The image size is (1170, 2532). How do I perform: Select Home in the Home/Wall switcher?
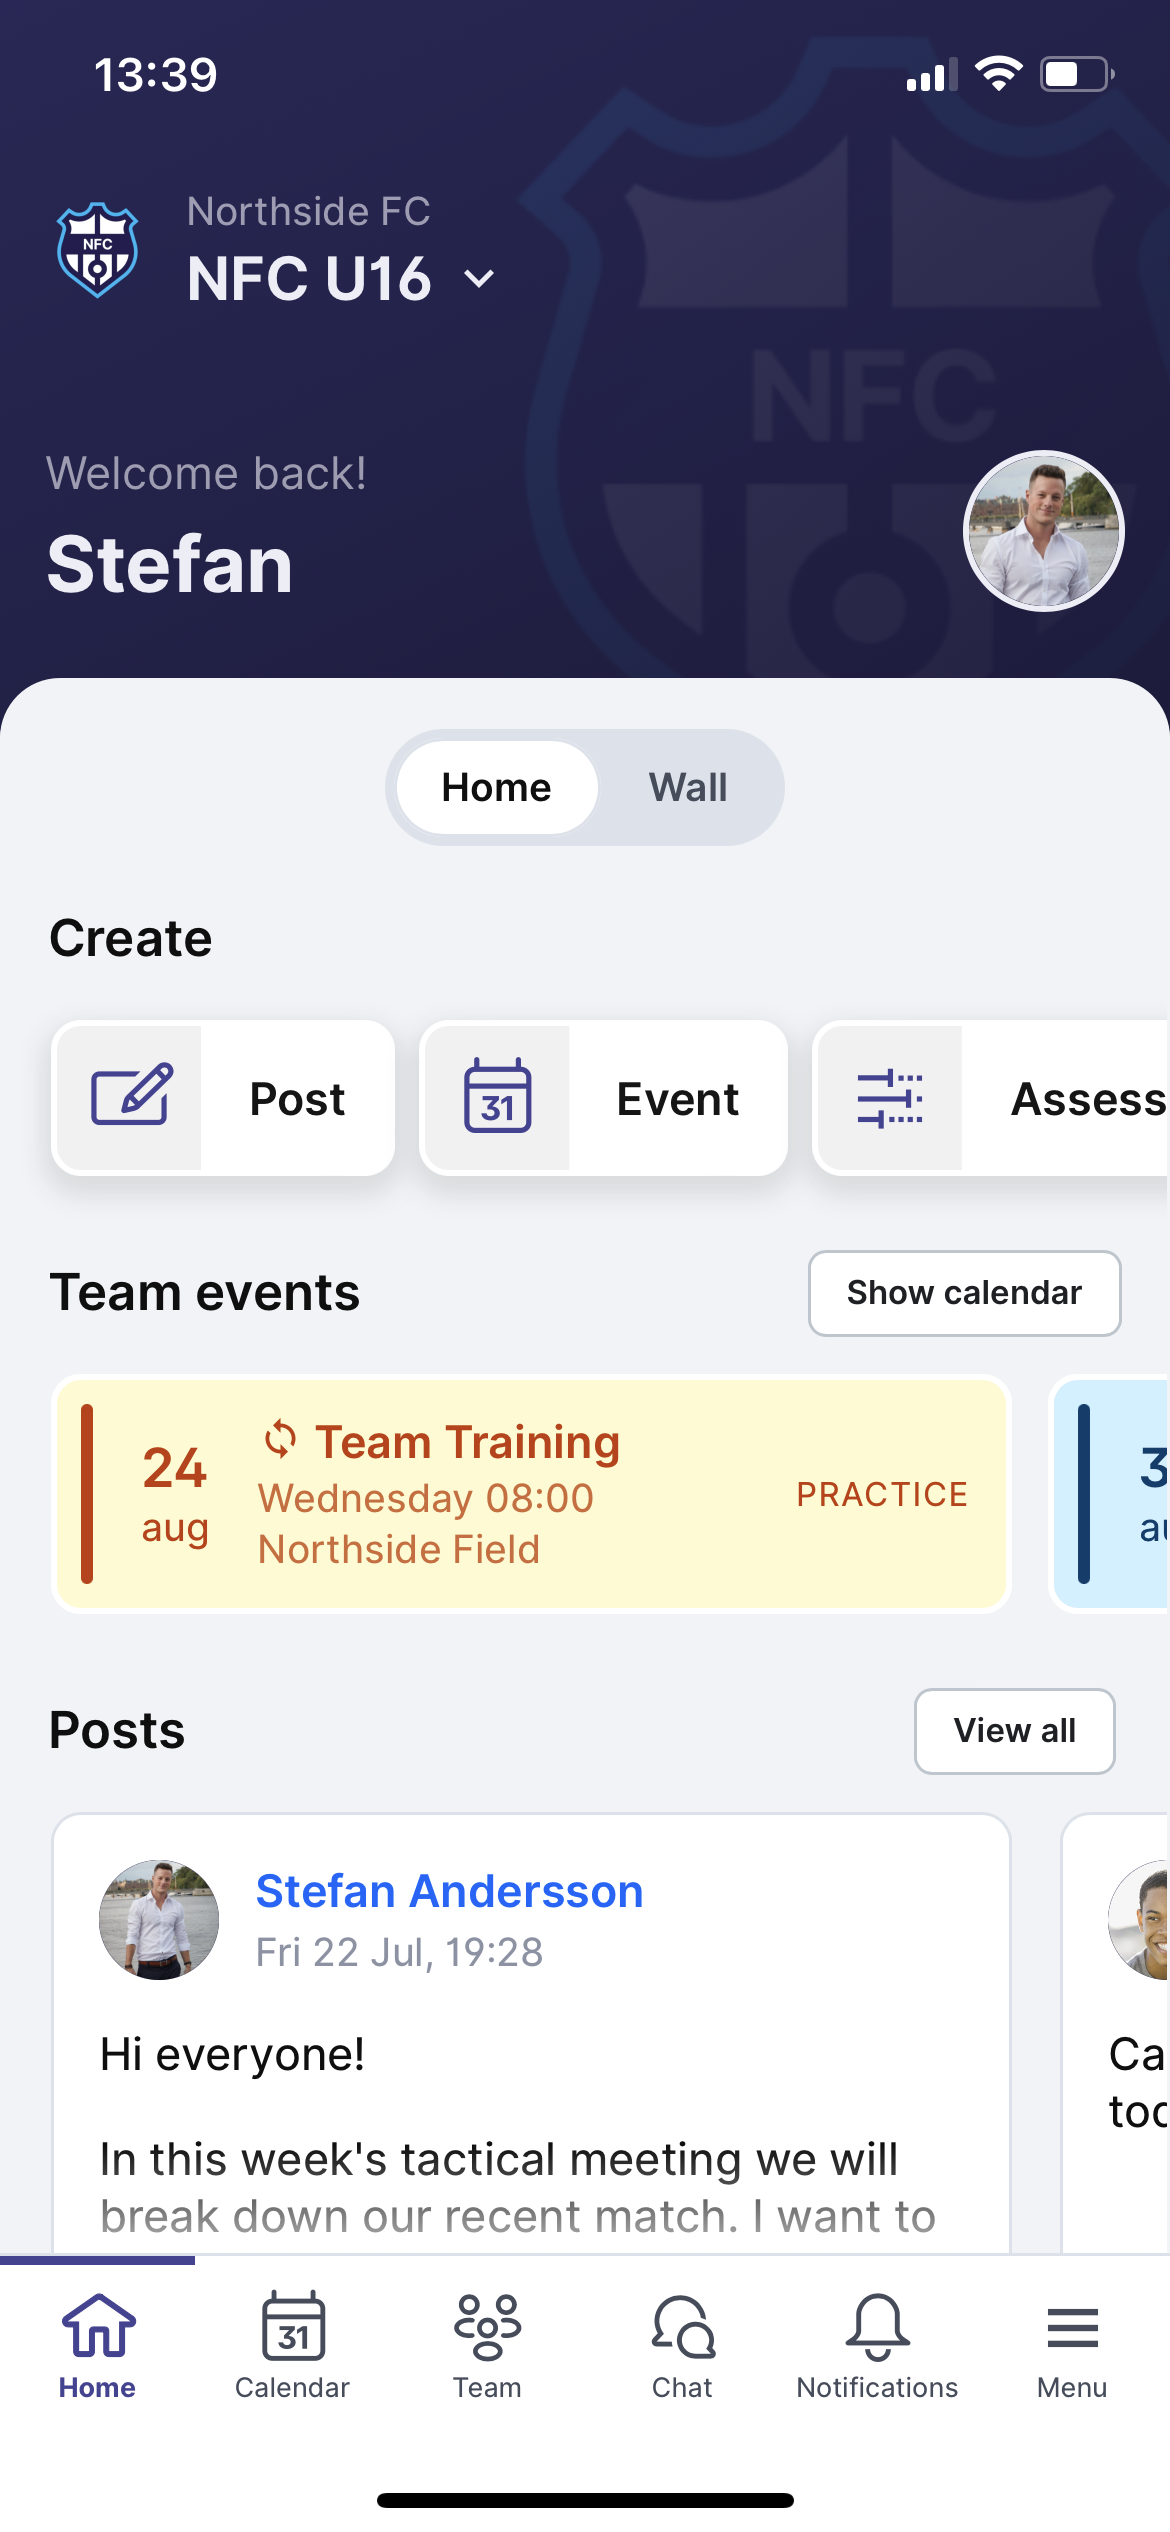[x=497, y=787]
